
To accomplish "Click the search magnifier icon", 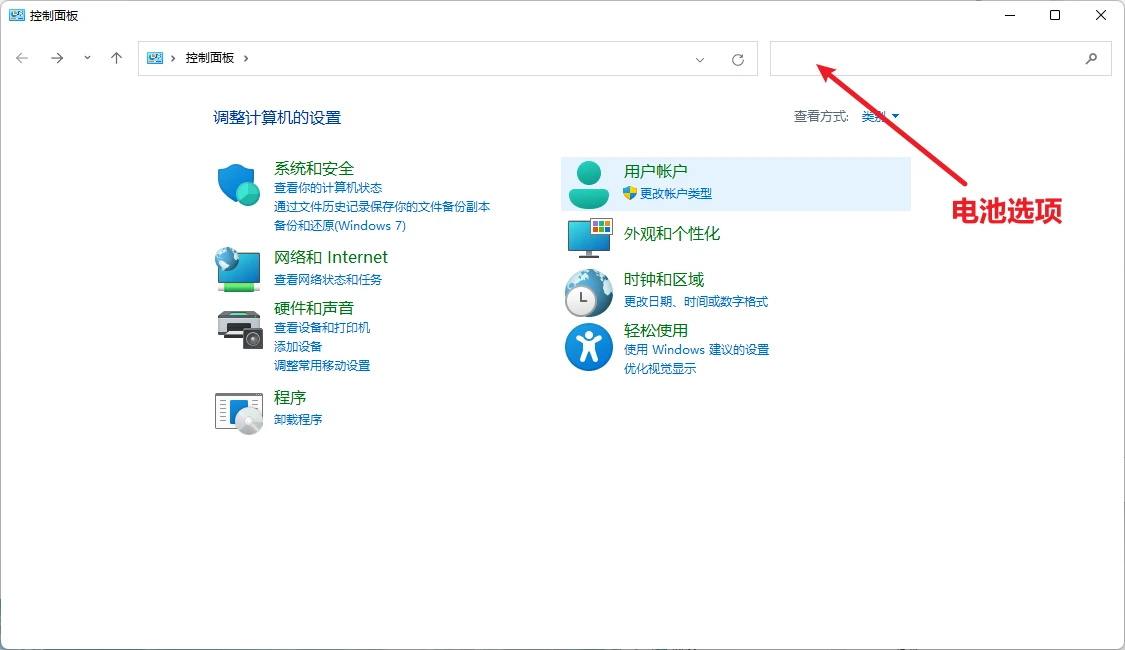I will coord(1091,59).
